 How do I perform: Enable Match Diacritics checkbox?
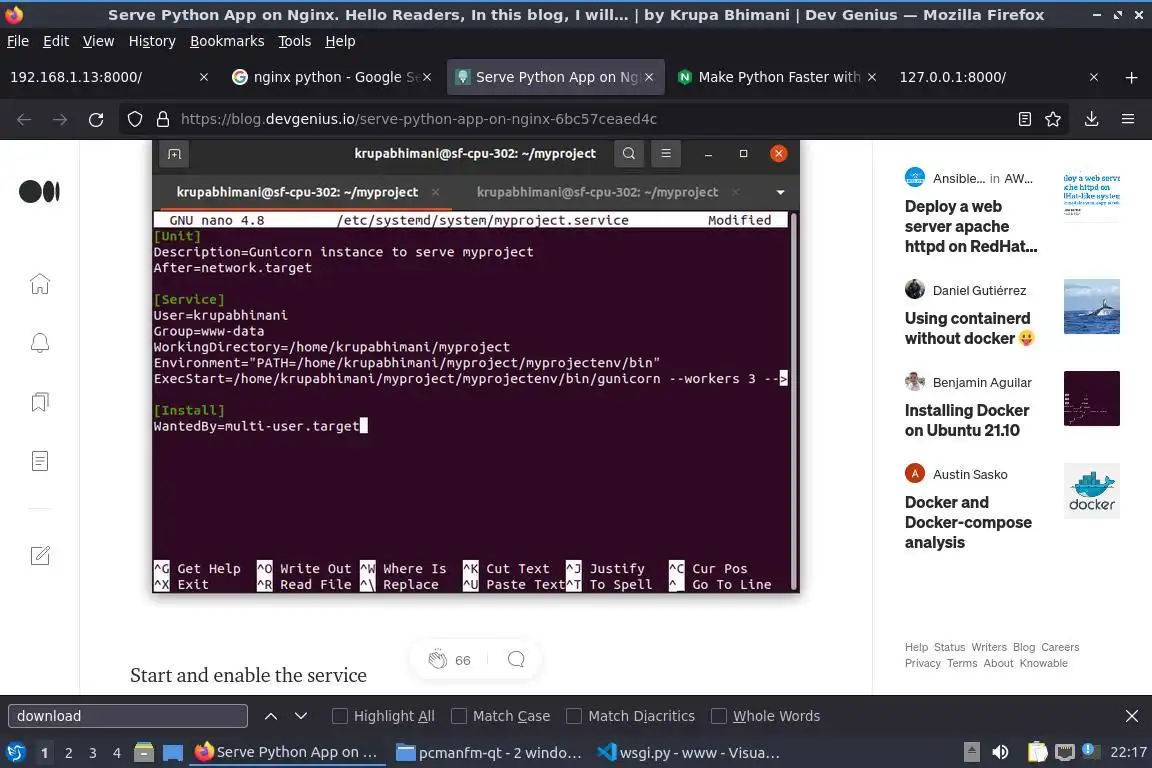(574, 716)
